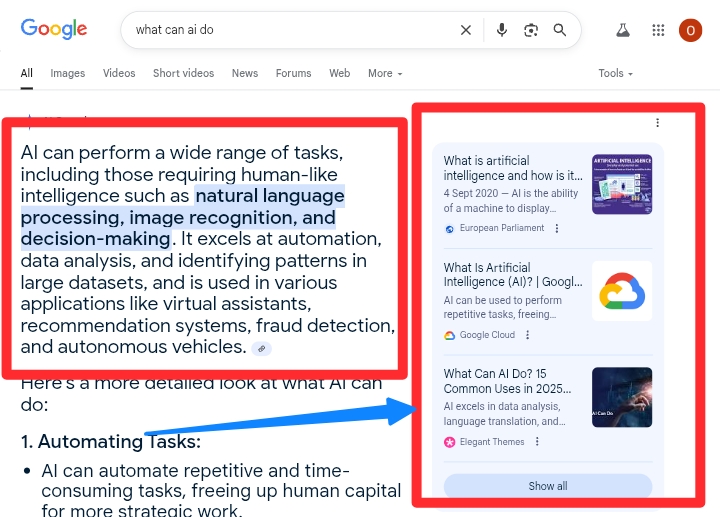Open the Forums tab
The width and height of the screenshot is (720, 517).
[x=293, y=73]
